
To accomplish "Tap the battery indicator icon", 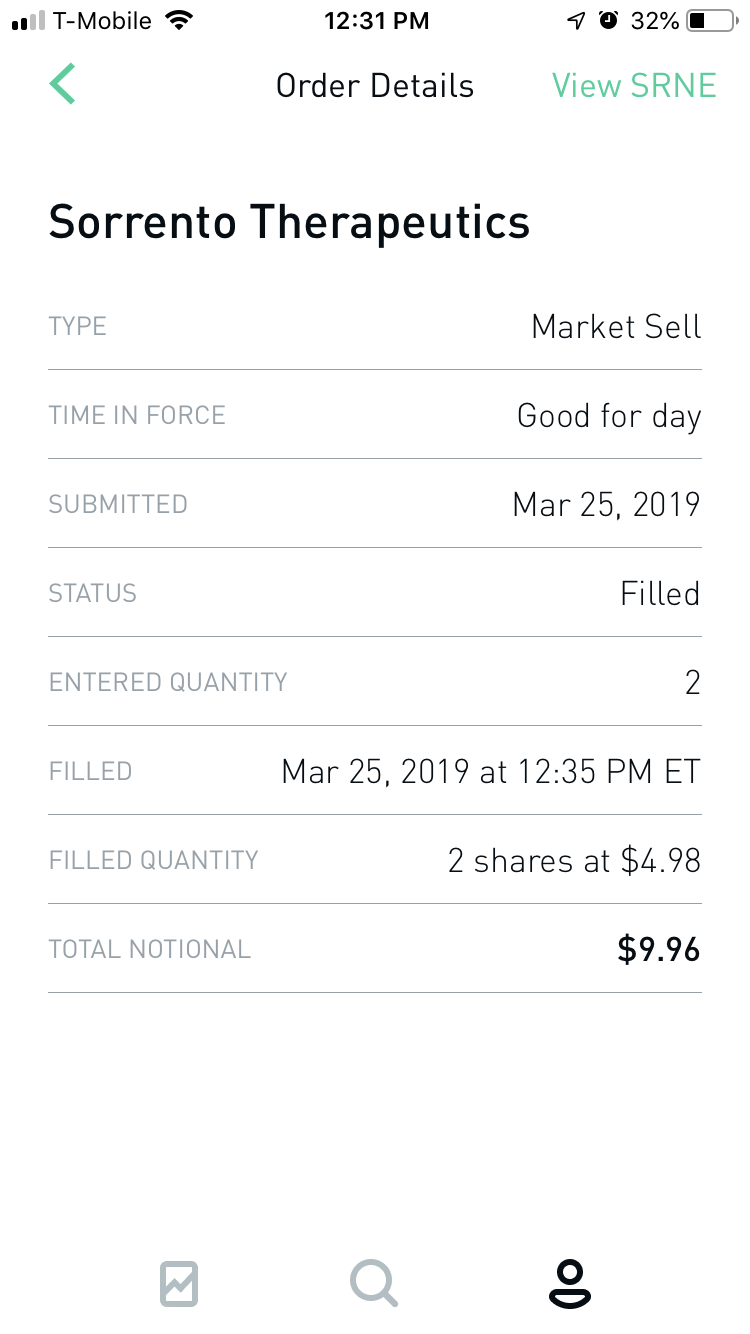I will tap(711, 21).
